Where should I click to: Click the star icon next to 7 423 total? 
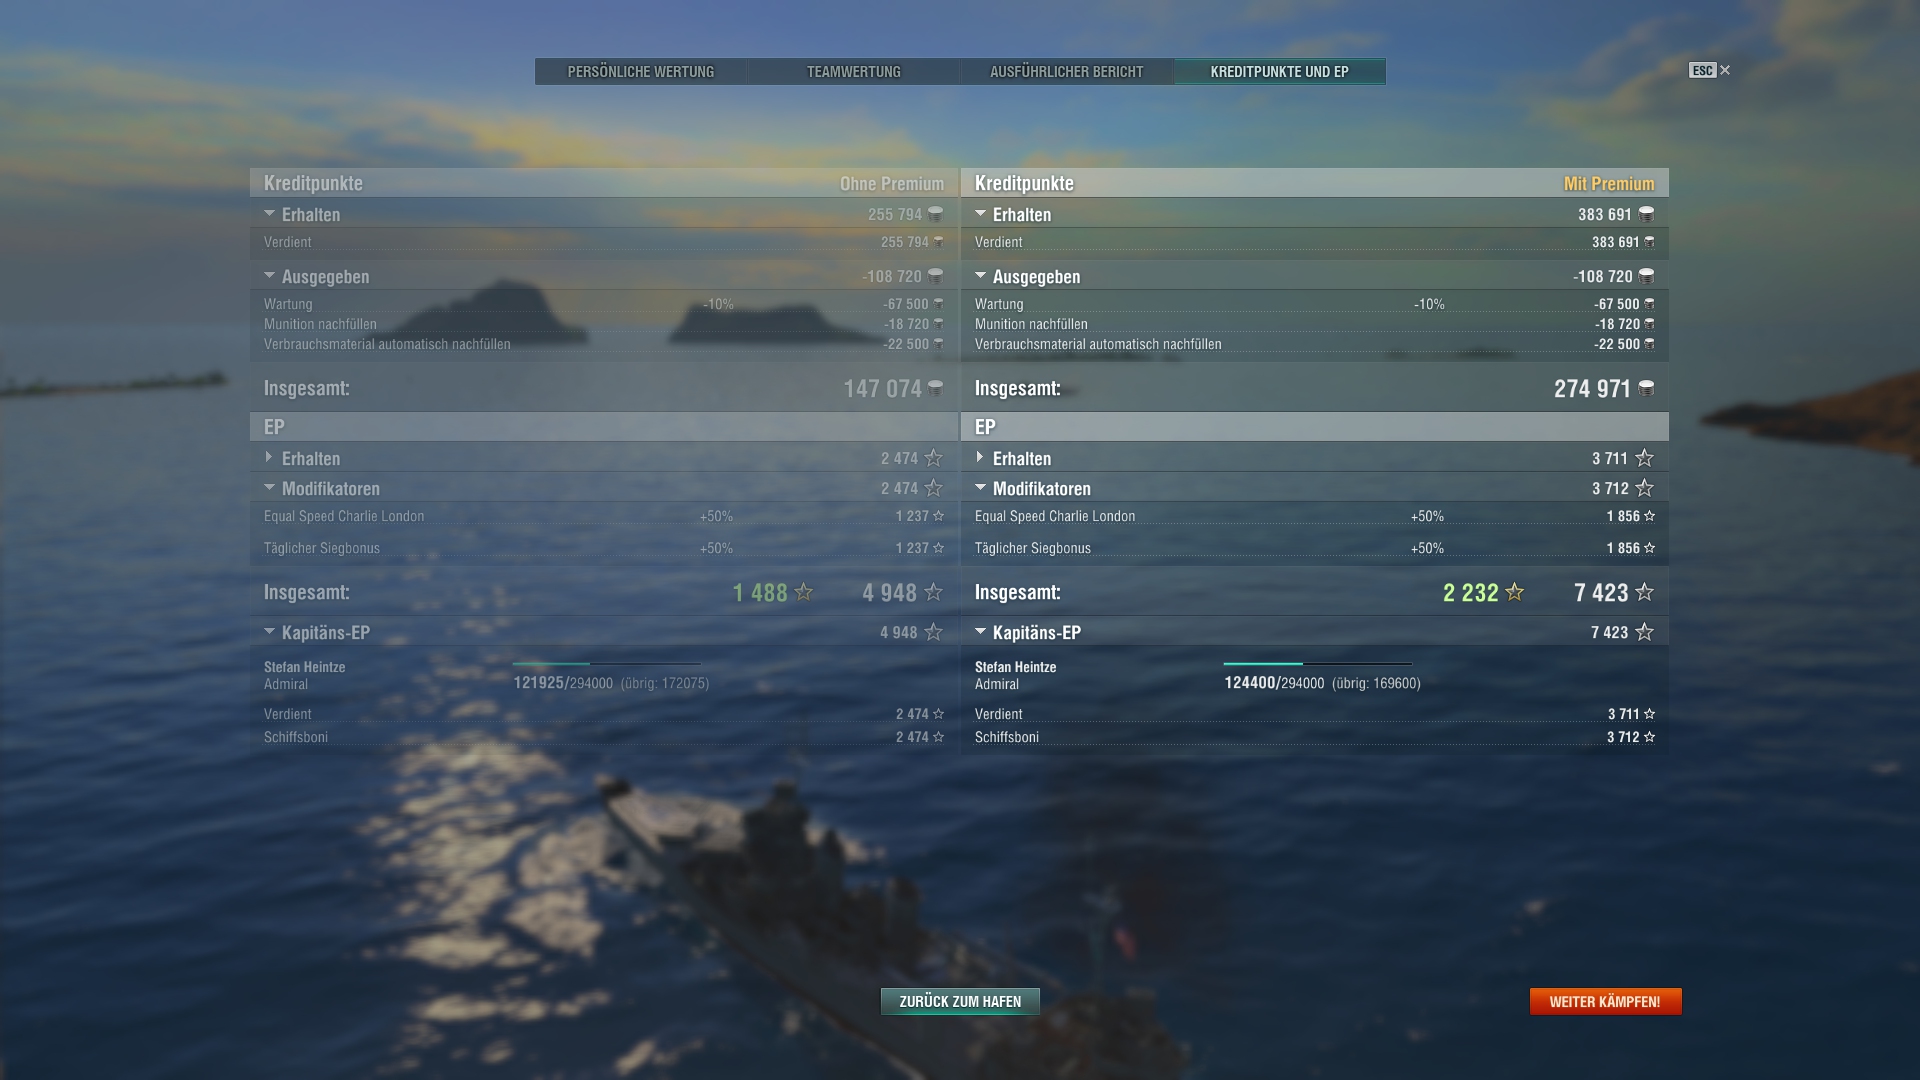pos(1644,592)
